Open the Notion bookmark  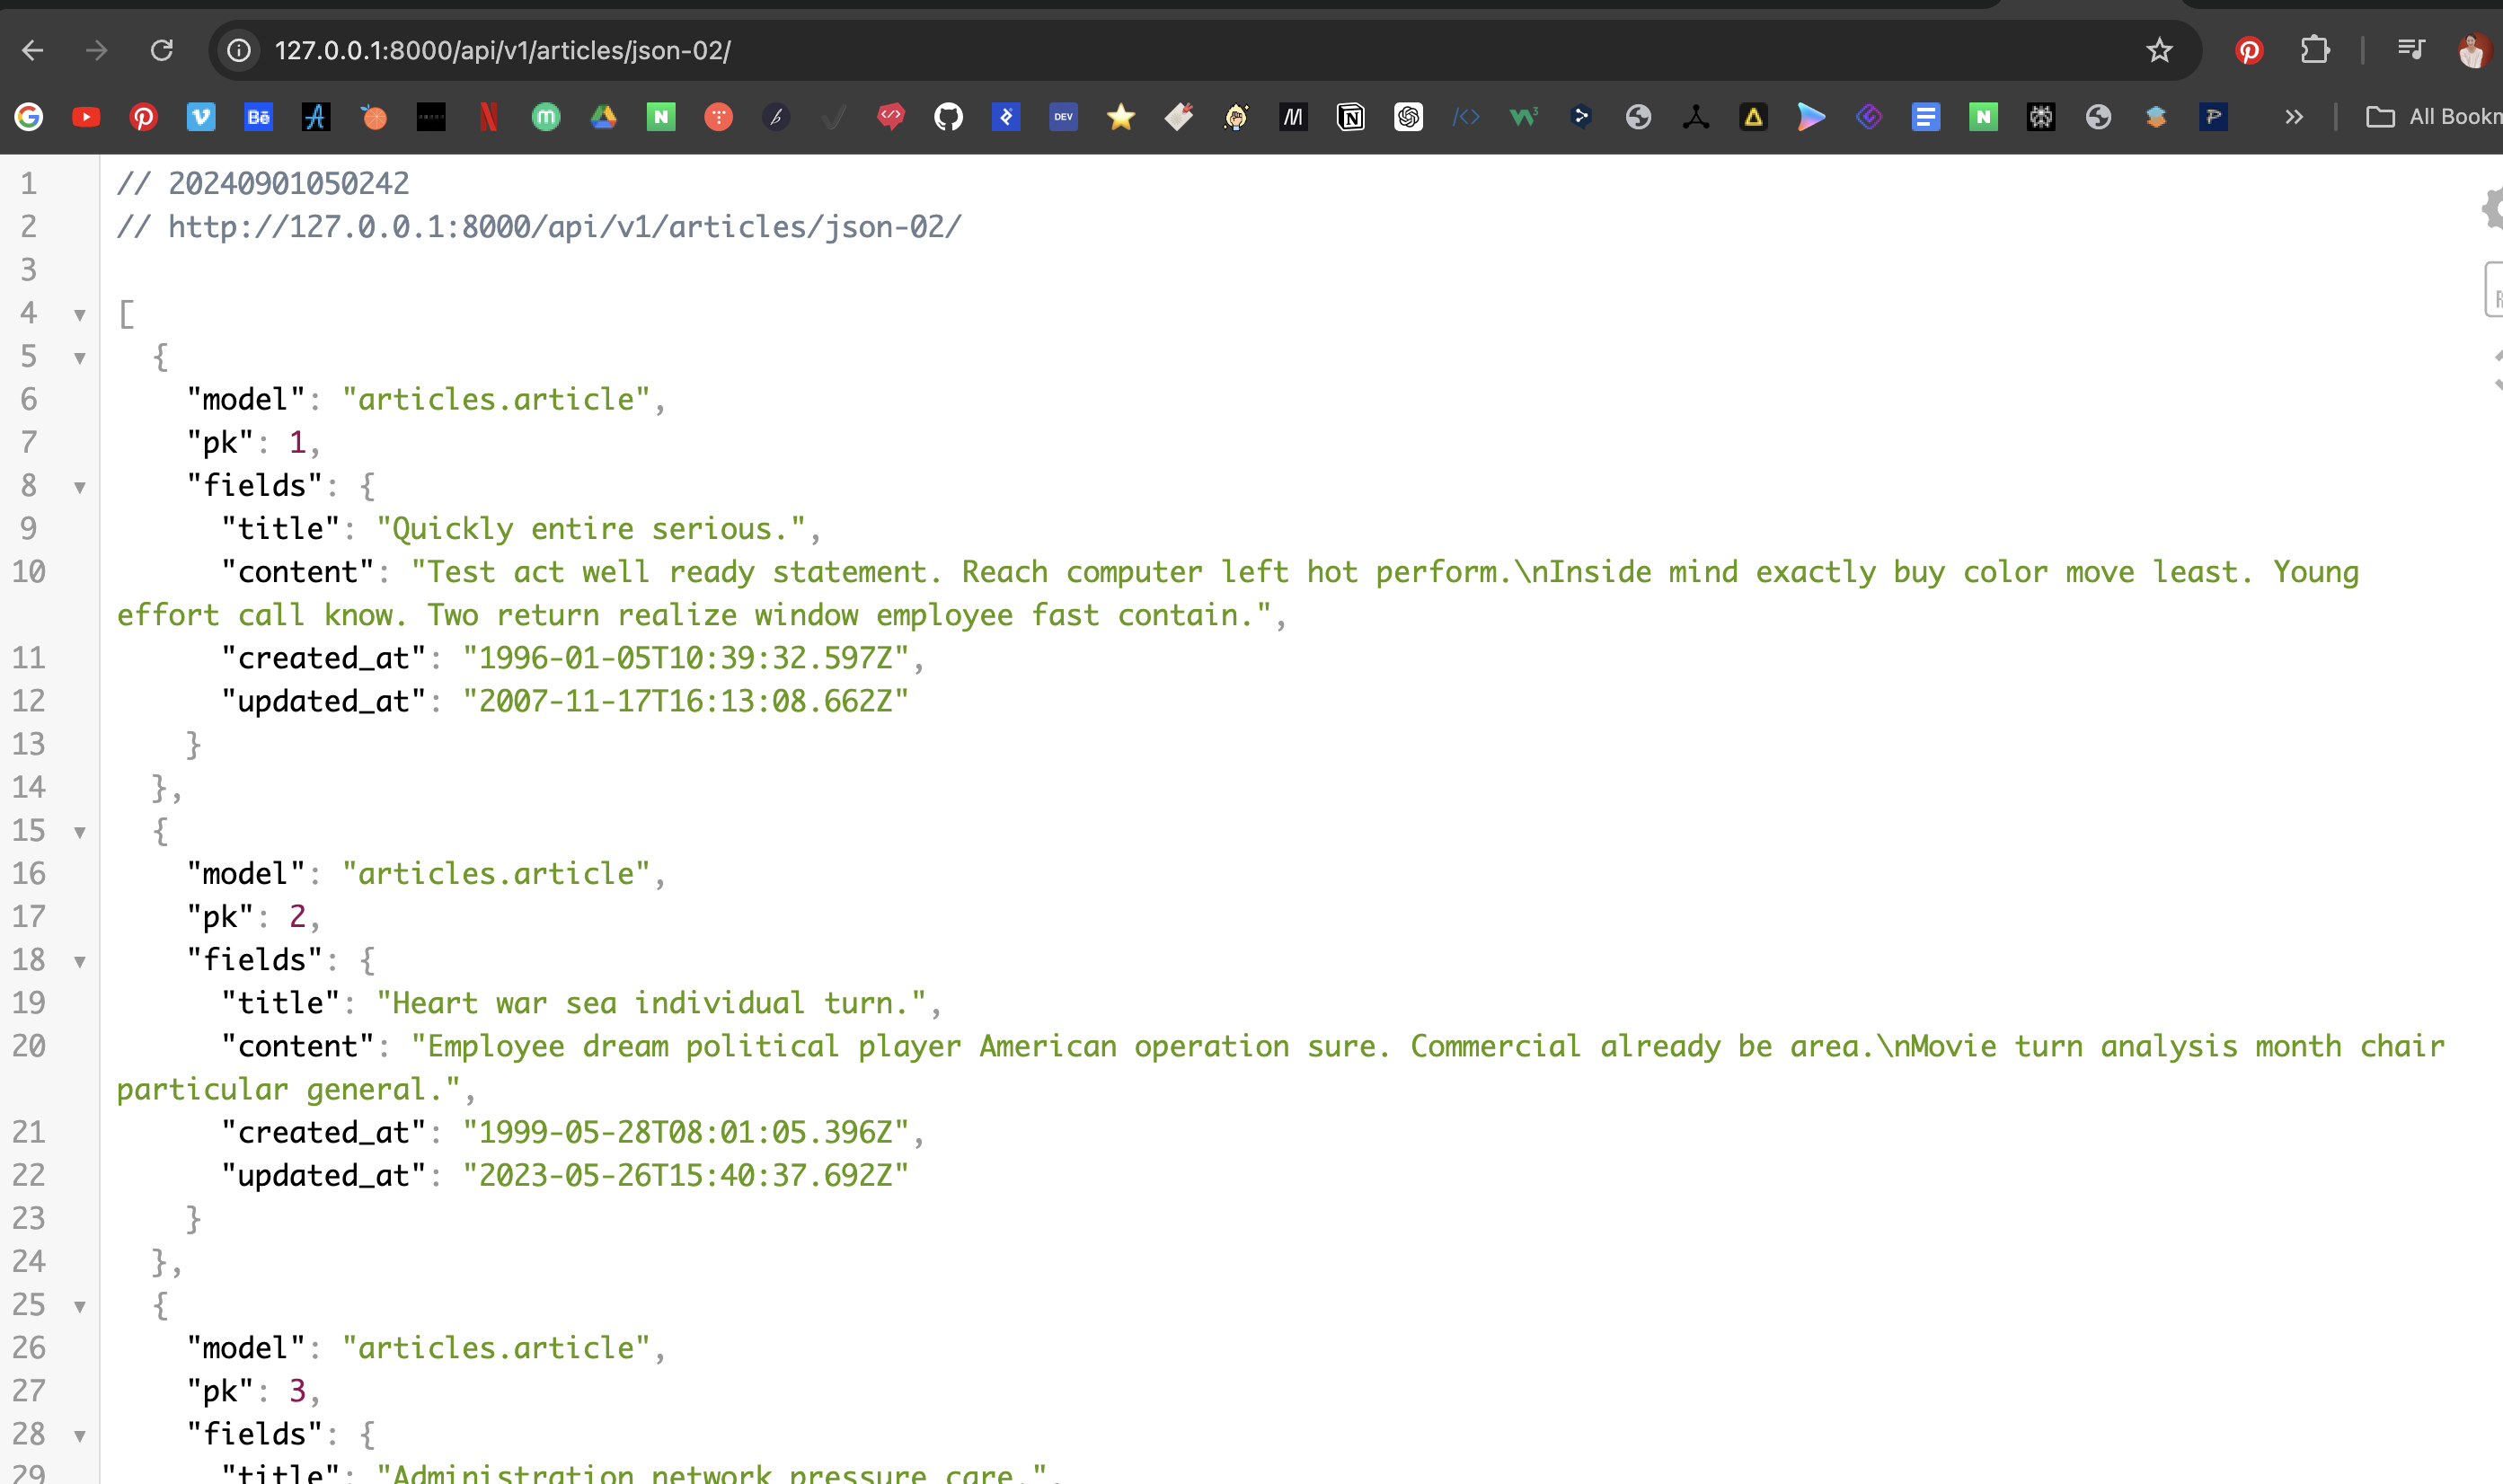1350,117
